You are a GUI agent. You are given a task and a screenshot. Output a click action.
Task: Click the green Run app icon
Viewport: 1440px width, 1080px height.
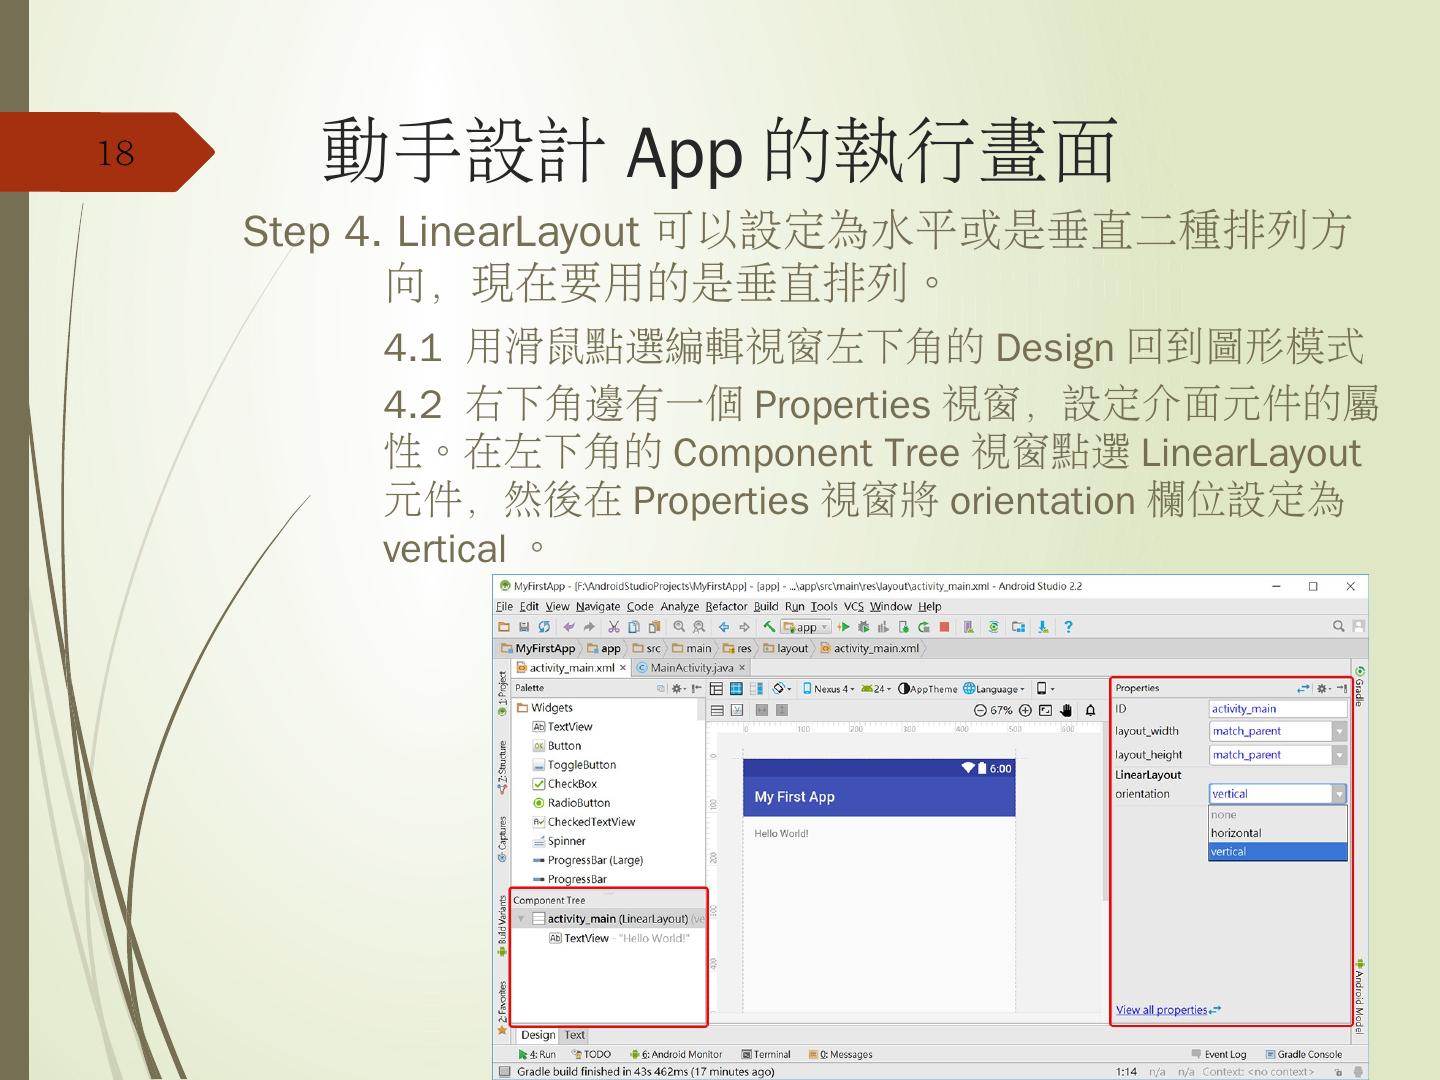point(843,627)
